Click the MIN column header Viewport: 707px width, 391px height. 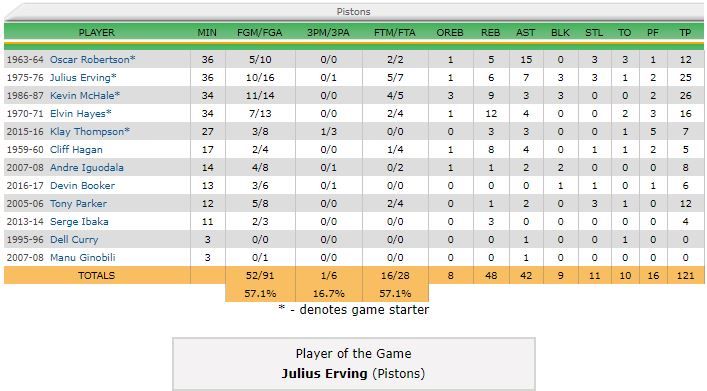(x=207, y=32)
